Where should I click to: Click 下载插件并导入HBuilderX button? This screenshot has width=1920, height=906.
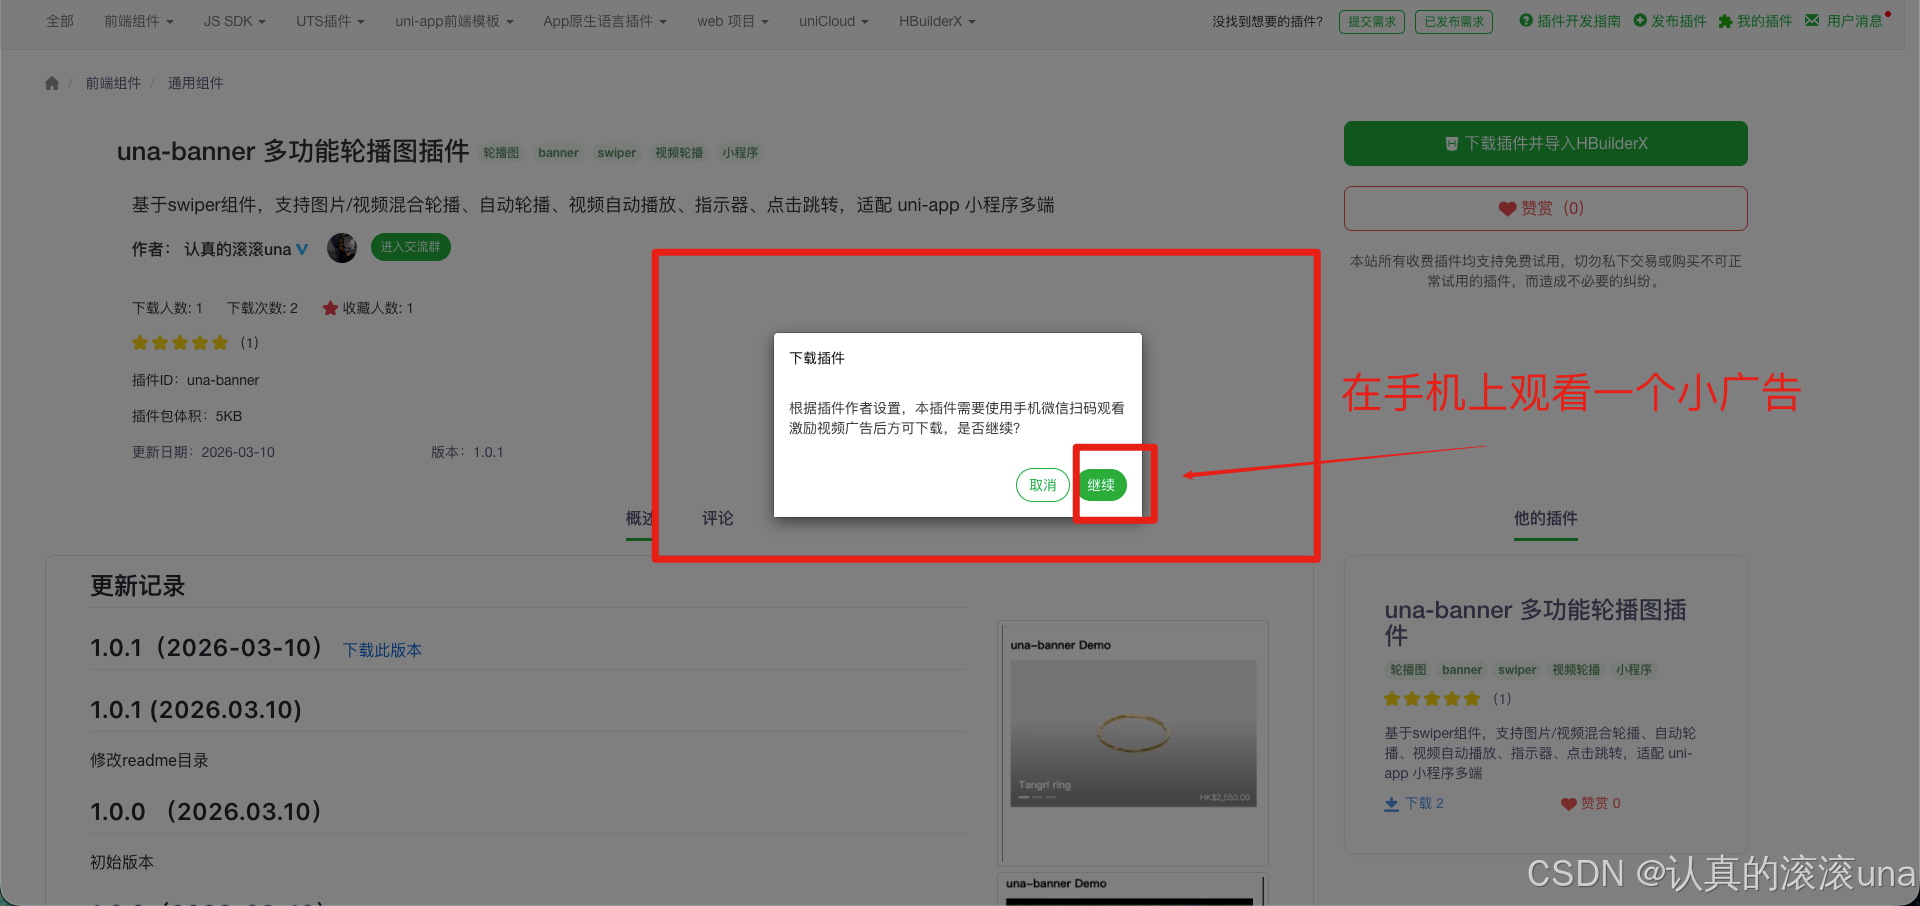1545,144
